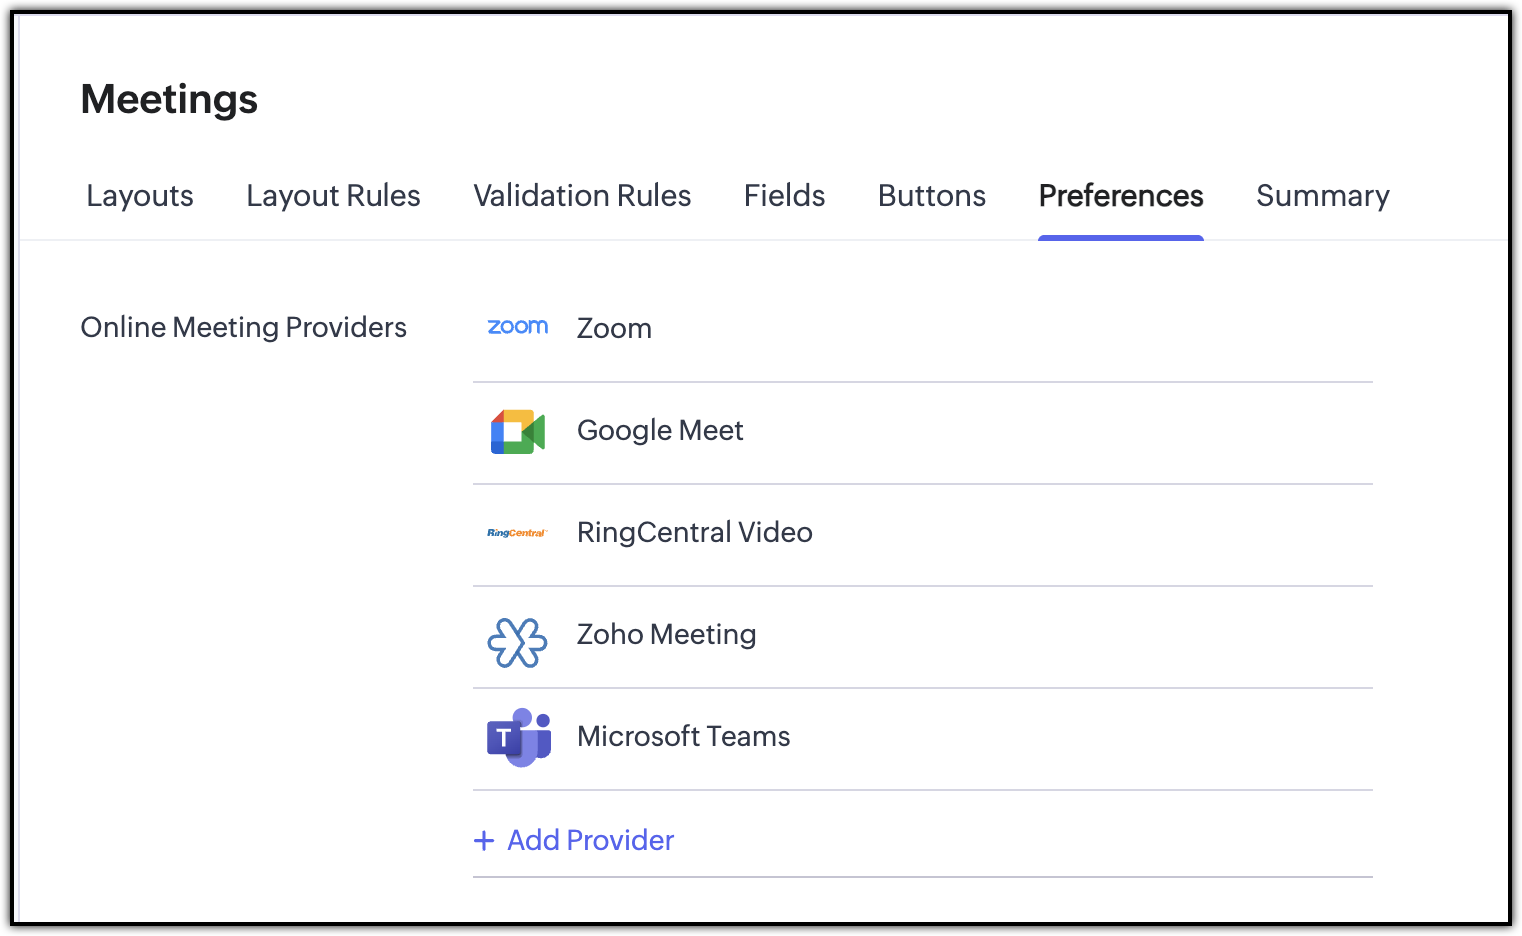
Task: Open the Layouts tab
Action: (x=140, y=196)
